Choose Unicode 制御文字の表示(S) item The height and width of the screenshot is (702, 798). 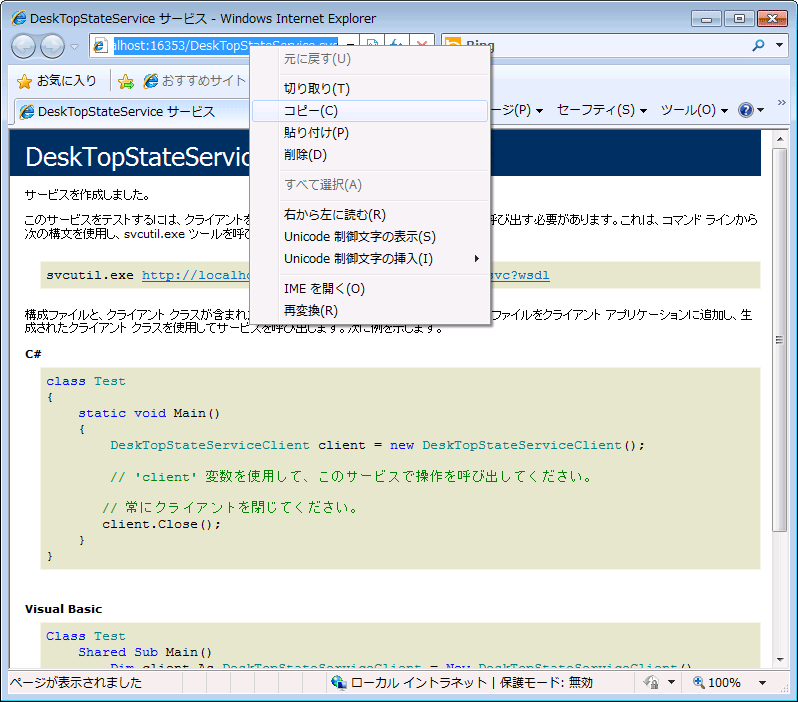click(x=370, y=237)
